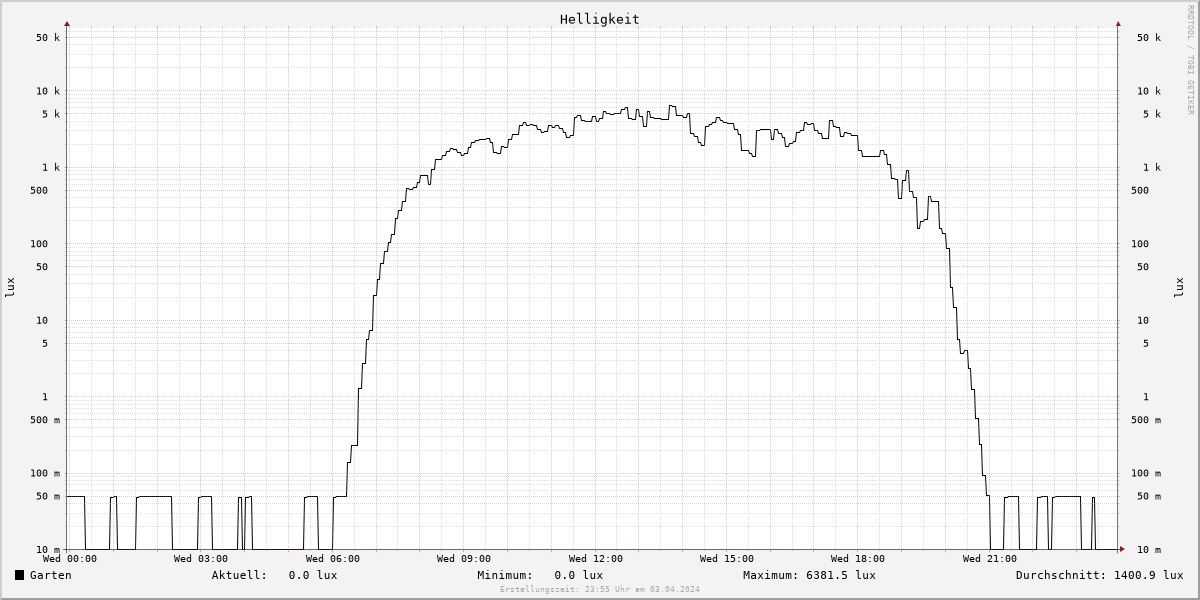The image size is (1200, 600).
Task: Click the "50 k" tick on the right axis
Action: pyautogui.click(x=1149, y=38)
